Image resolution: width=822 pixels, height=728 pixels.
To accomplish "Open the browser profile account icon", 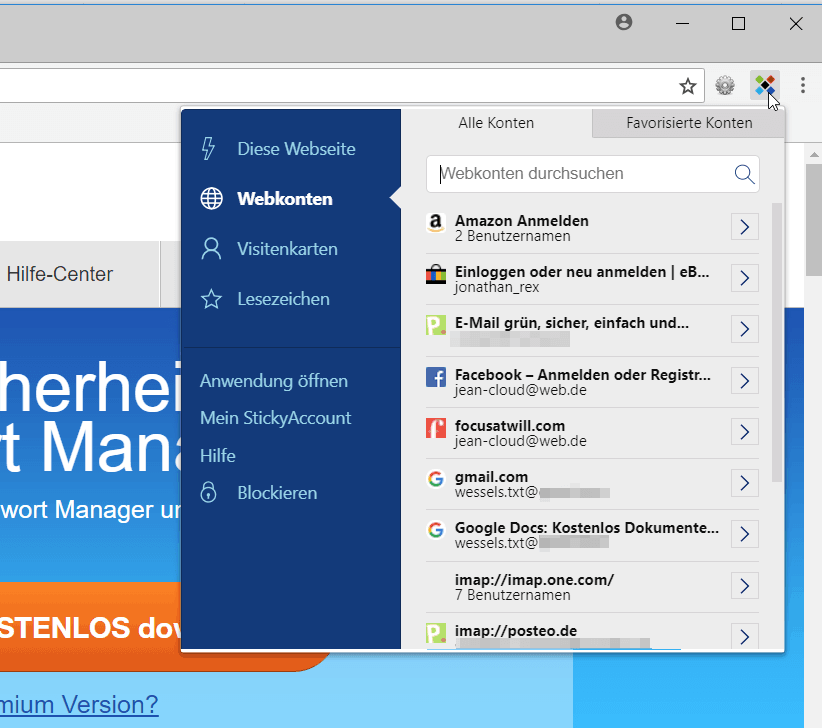I will pos(624,22).
